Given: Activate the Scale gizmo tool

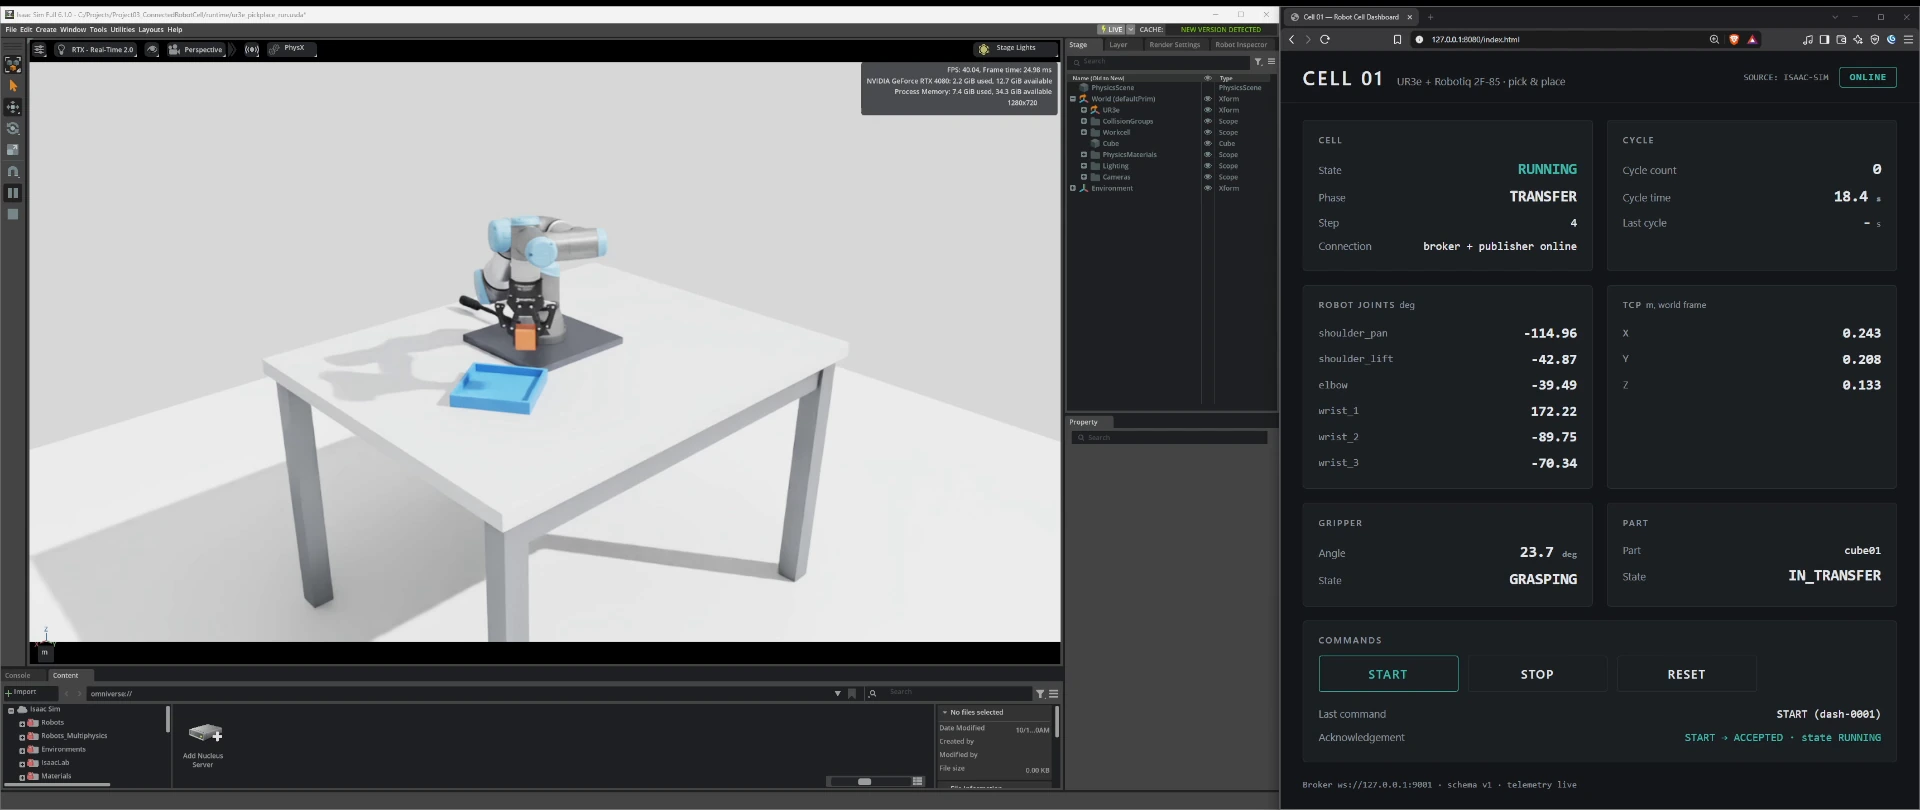Looking at the screenshot, I should pyautogui.click(x=13, y=149).
